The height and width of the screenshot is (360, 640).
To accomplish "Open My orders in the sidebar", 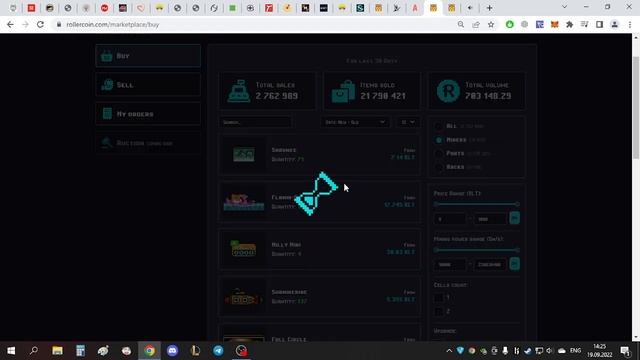I will (148, 113).
